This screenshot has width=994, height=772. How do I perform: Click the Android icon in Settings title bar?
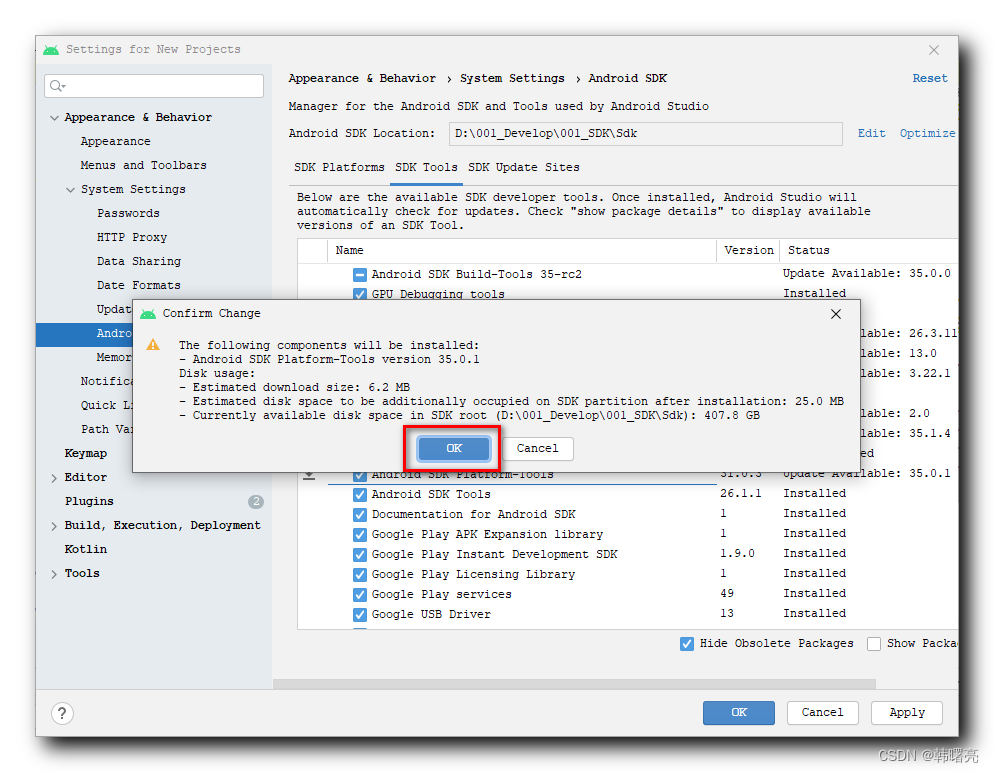[x=51, y=49]
